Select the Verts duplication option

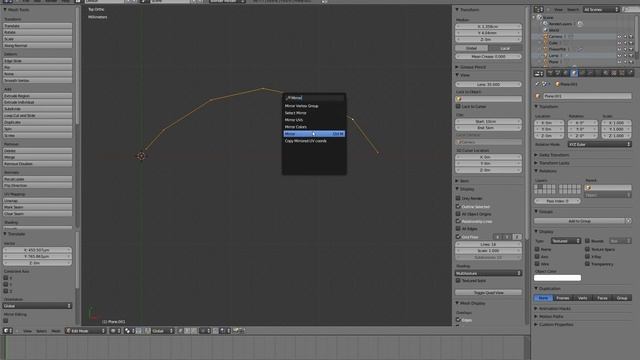click(582, 298)
